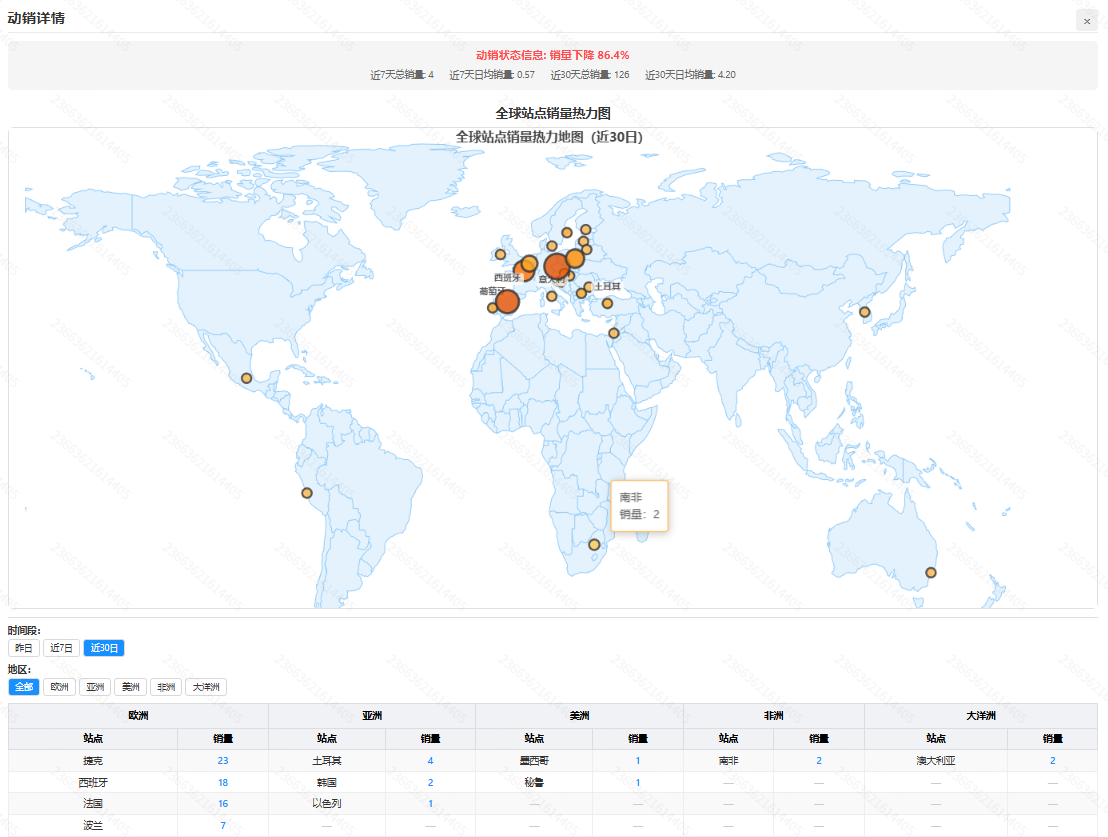Select the 昨日 time period
Viewport: 1108px width, 837px height.
point(23,648)
